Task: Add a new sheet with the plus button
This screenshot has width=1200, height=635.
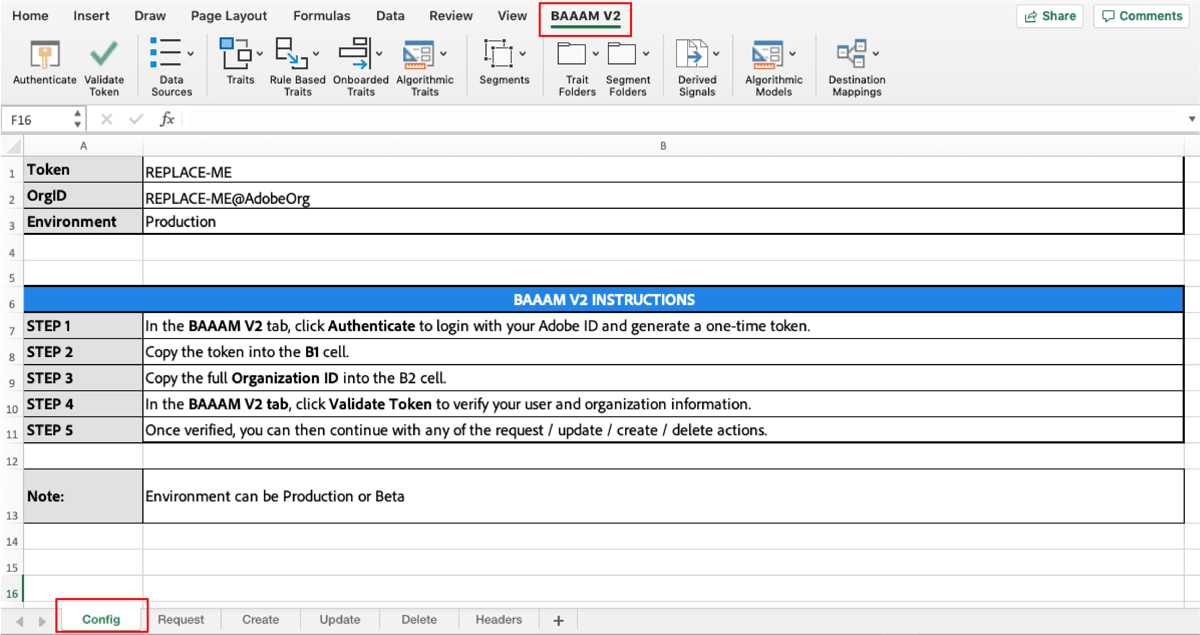Action: coord(558,619)
